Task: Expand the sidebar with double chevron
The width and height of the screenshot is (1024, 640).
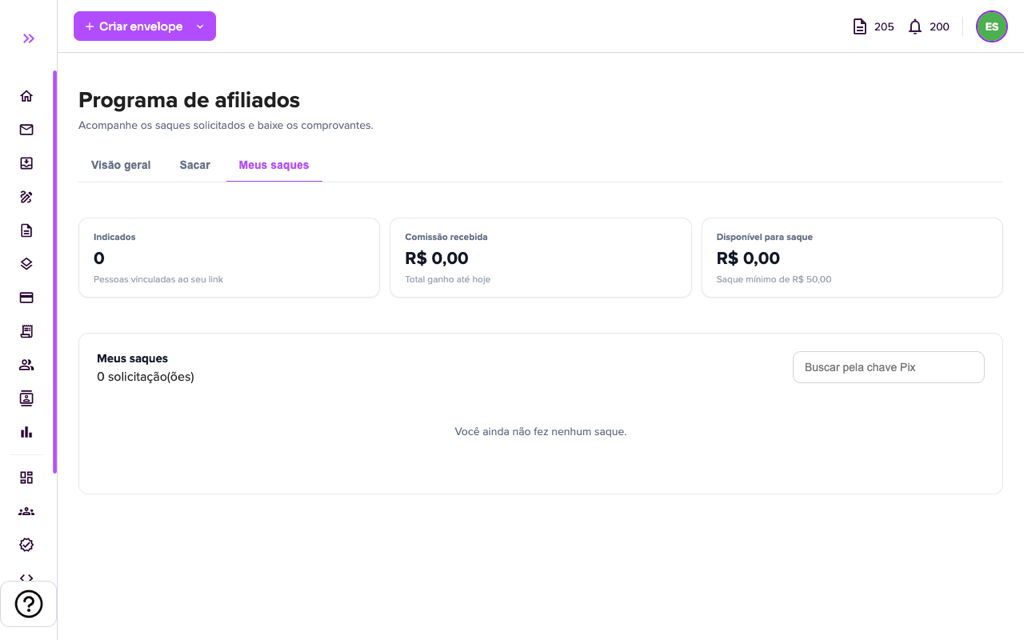Action: pos(28,39)
